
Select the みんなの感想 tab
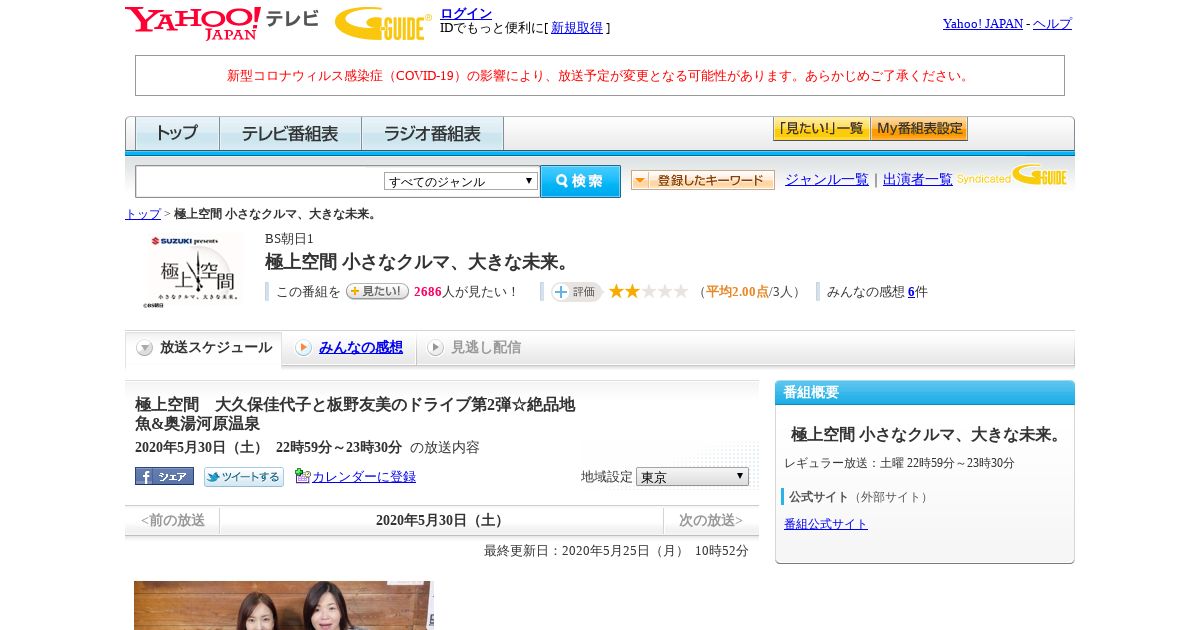tap(349, 348)
